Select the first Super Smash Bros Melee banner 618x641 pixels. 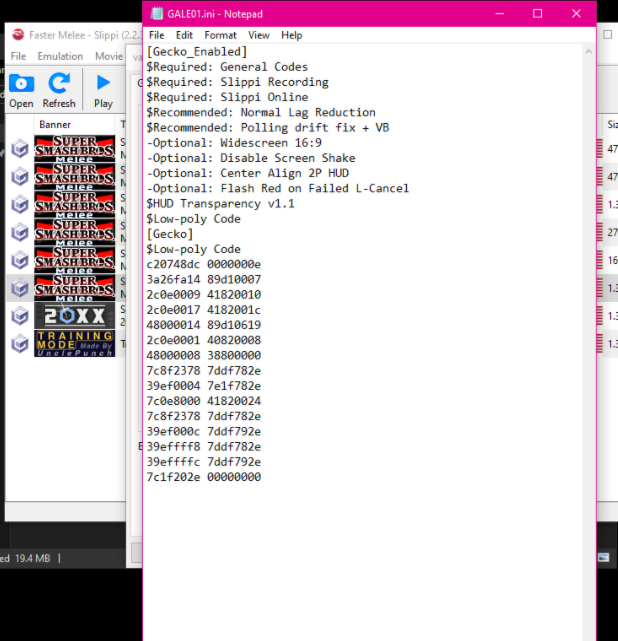pyautogui.click(x=74, y=149)
